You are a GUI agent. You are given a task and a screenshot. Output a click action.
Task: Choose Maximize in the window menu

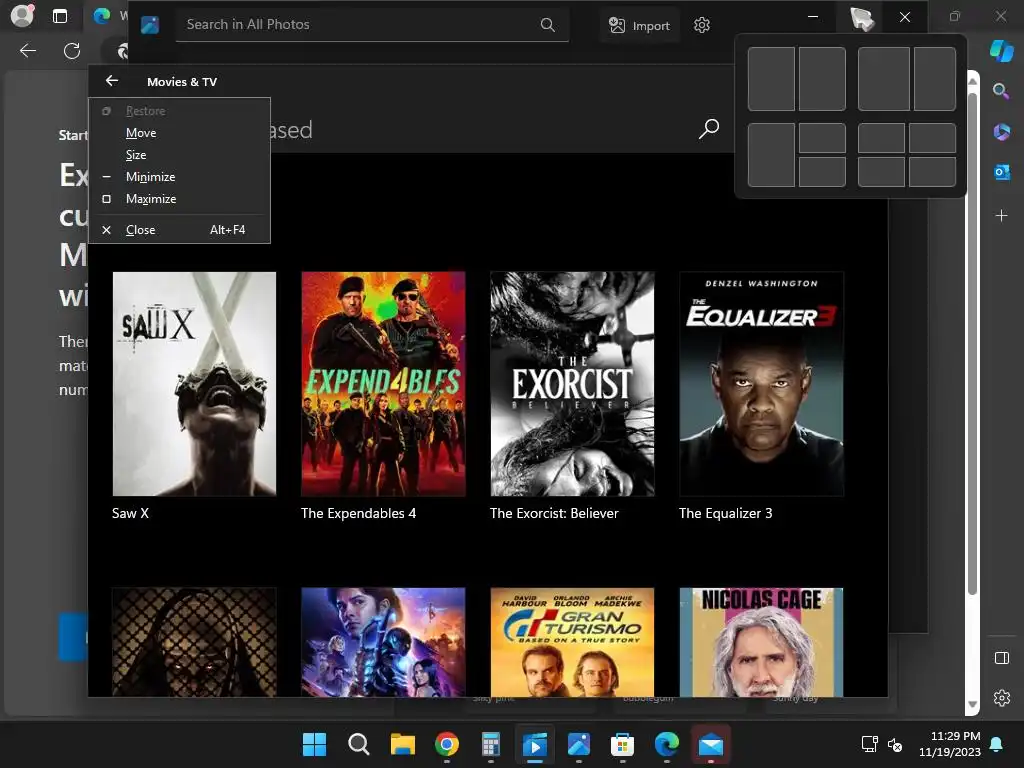(x=180, y=199)
